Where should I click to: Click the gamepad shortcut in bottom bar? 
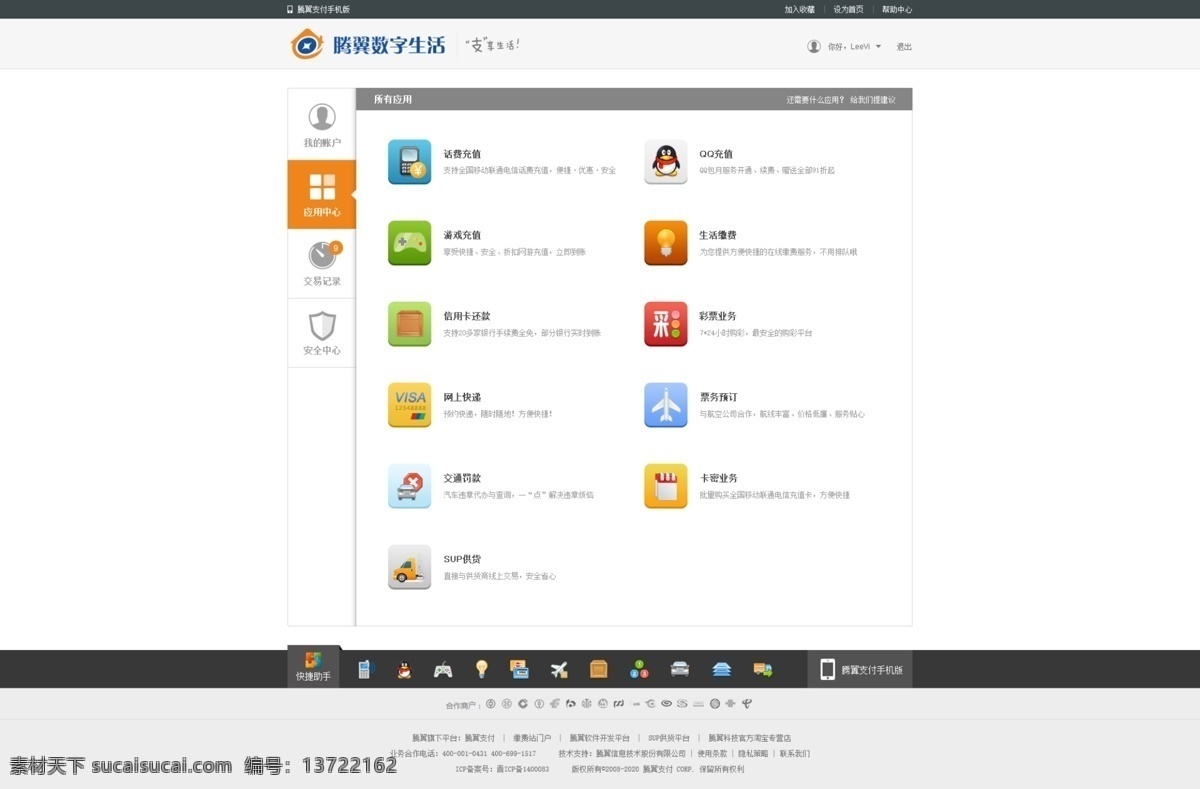point(442,670)
